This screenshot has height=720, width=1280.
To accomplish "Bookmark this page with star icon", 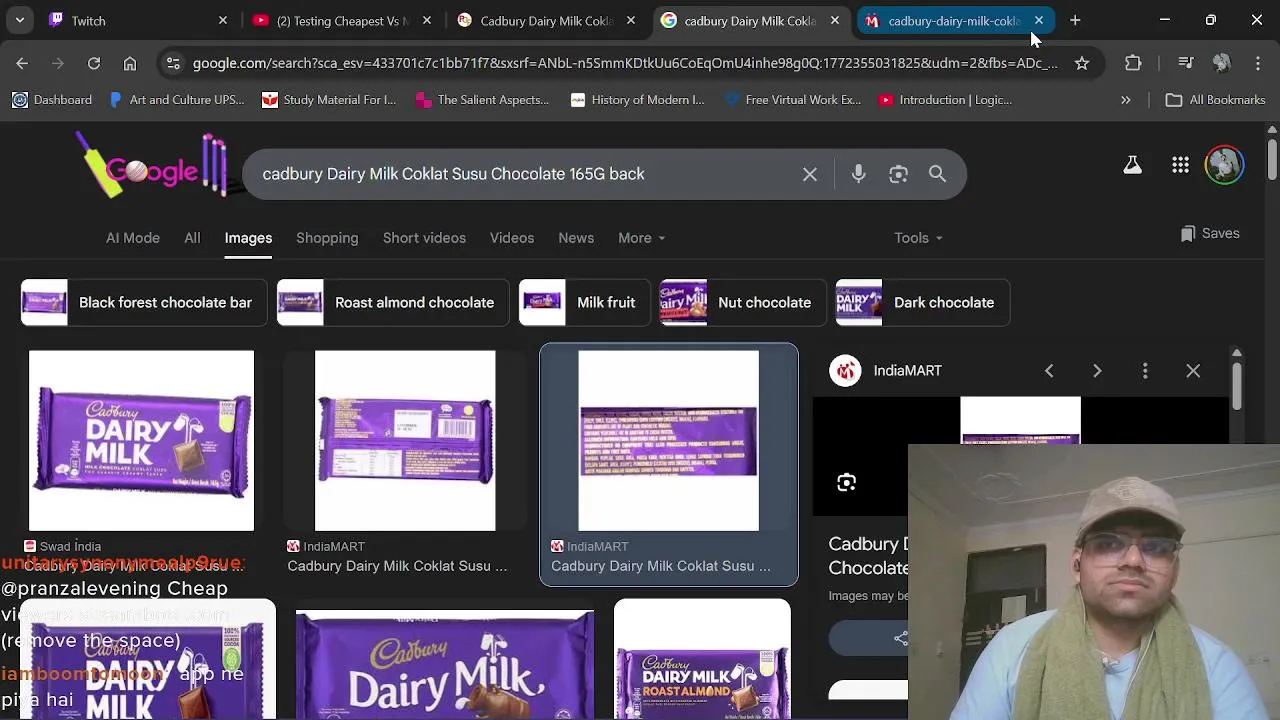I will click(1082, 63).
